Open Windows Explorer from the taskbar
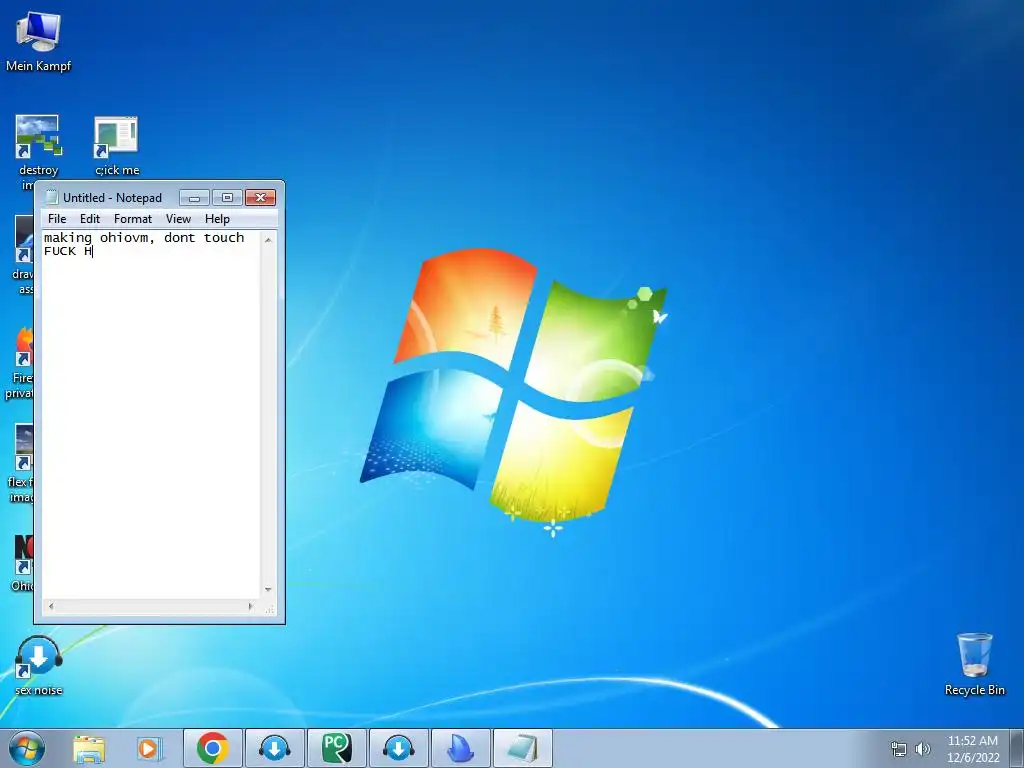 click(88, 749)
